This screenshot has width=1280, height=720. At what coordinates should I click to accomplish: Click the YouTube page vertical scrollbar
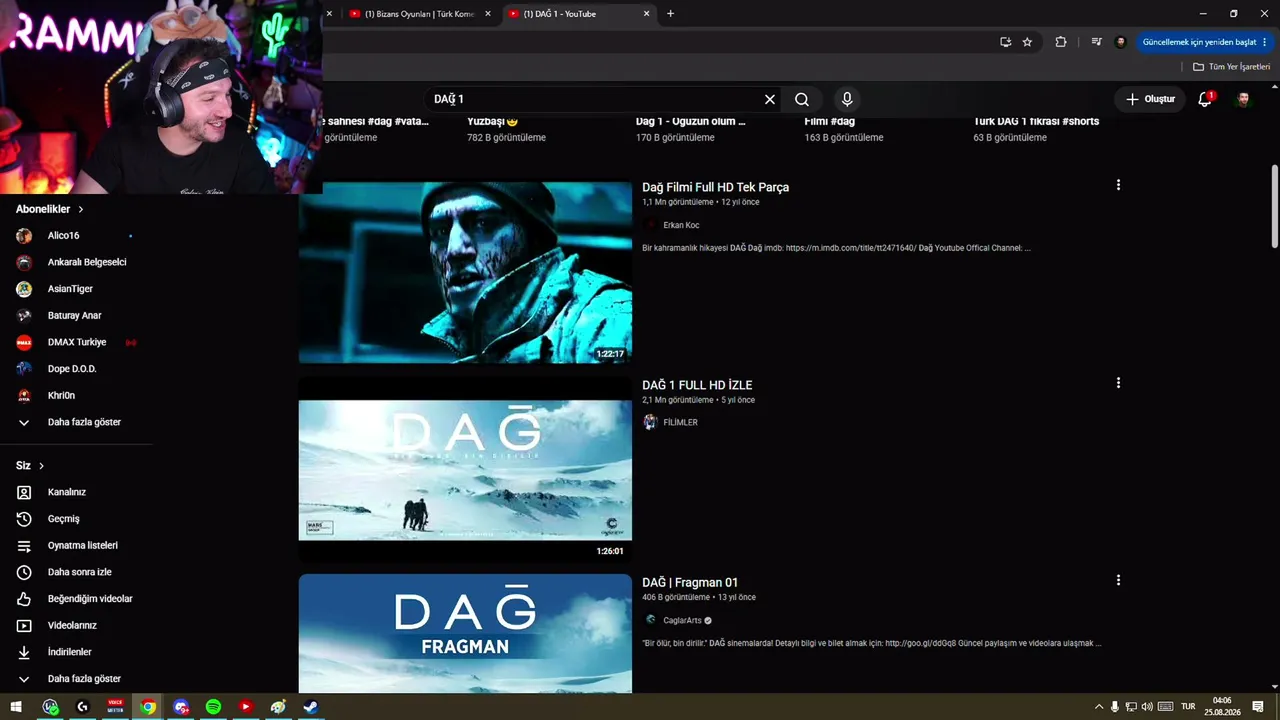[1274, 206]
